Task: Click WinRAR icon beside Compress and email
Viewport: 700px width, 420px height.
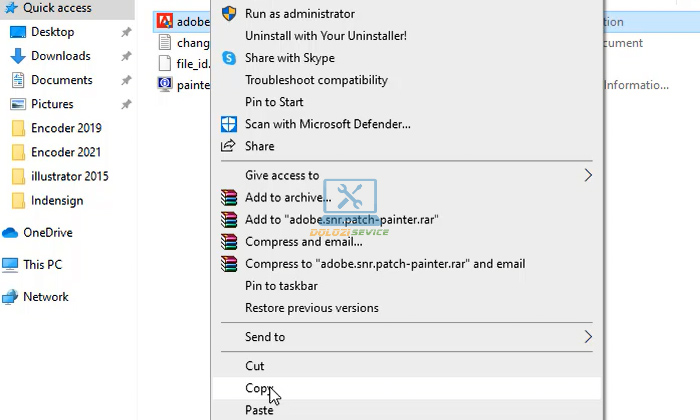Action: tap(229, 241)
